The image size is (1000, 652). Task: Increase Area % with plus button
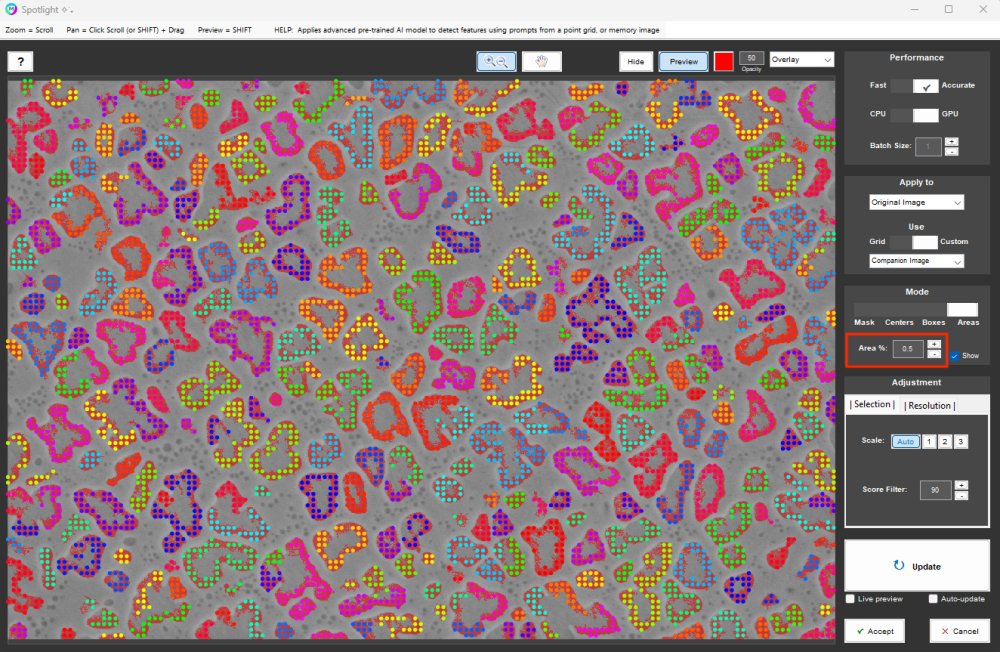pos(934,345)
